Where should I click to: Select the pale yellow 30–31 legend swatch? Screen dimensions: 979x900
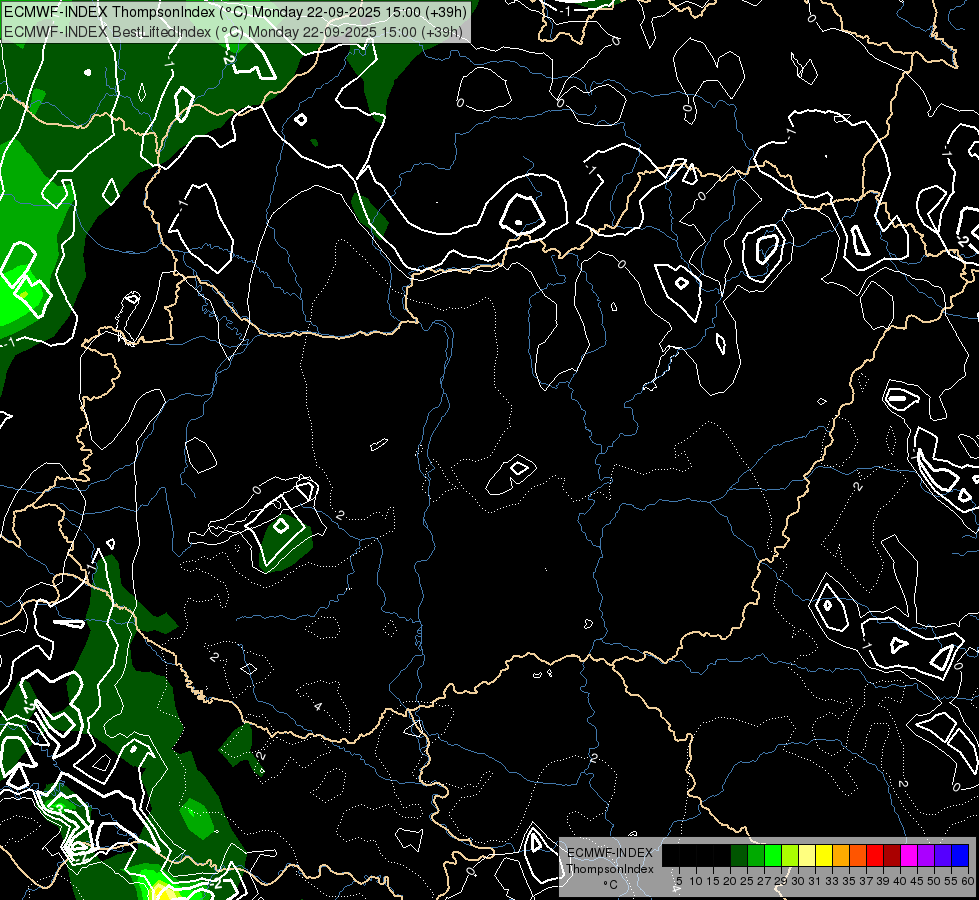[x=807, y=856]
